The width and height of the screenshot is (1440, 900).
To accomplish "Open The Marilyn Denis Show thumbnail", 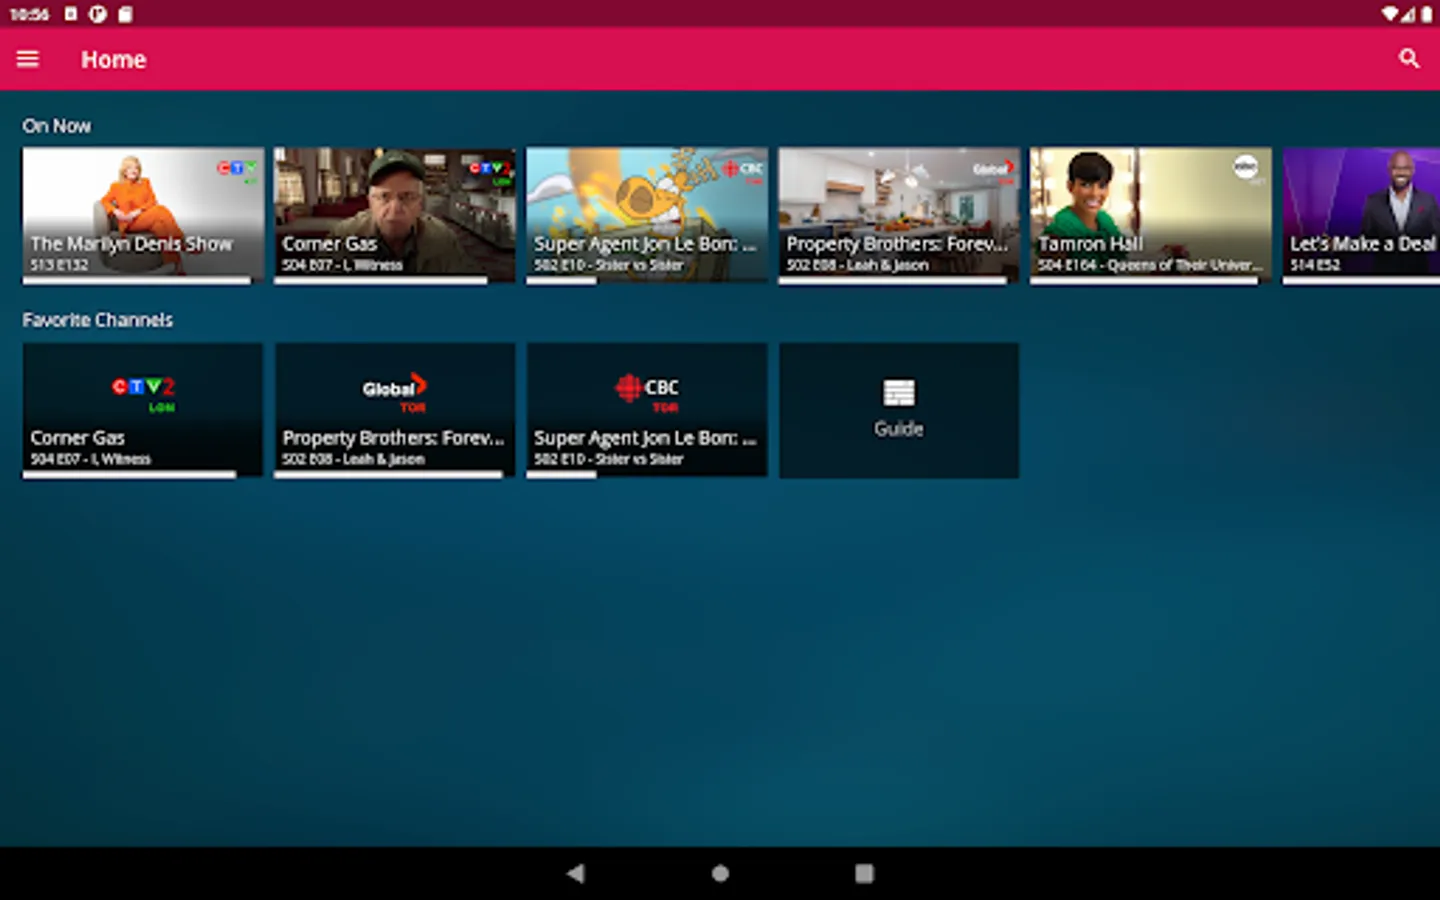I will (143, 215).
